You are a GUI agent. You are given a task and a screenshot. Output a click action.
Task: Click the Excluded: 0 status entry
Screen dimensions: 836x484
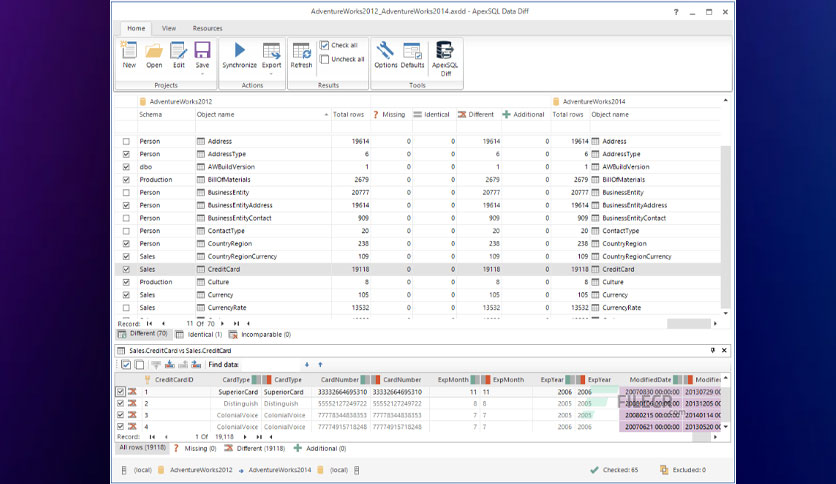click(x=683, y=470)
